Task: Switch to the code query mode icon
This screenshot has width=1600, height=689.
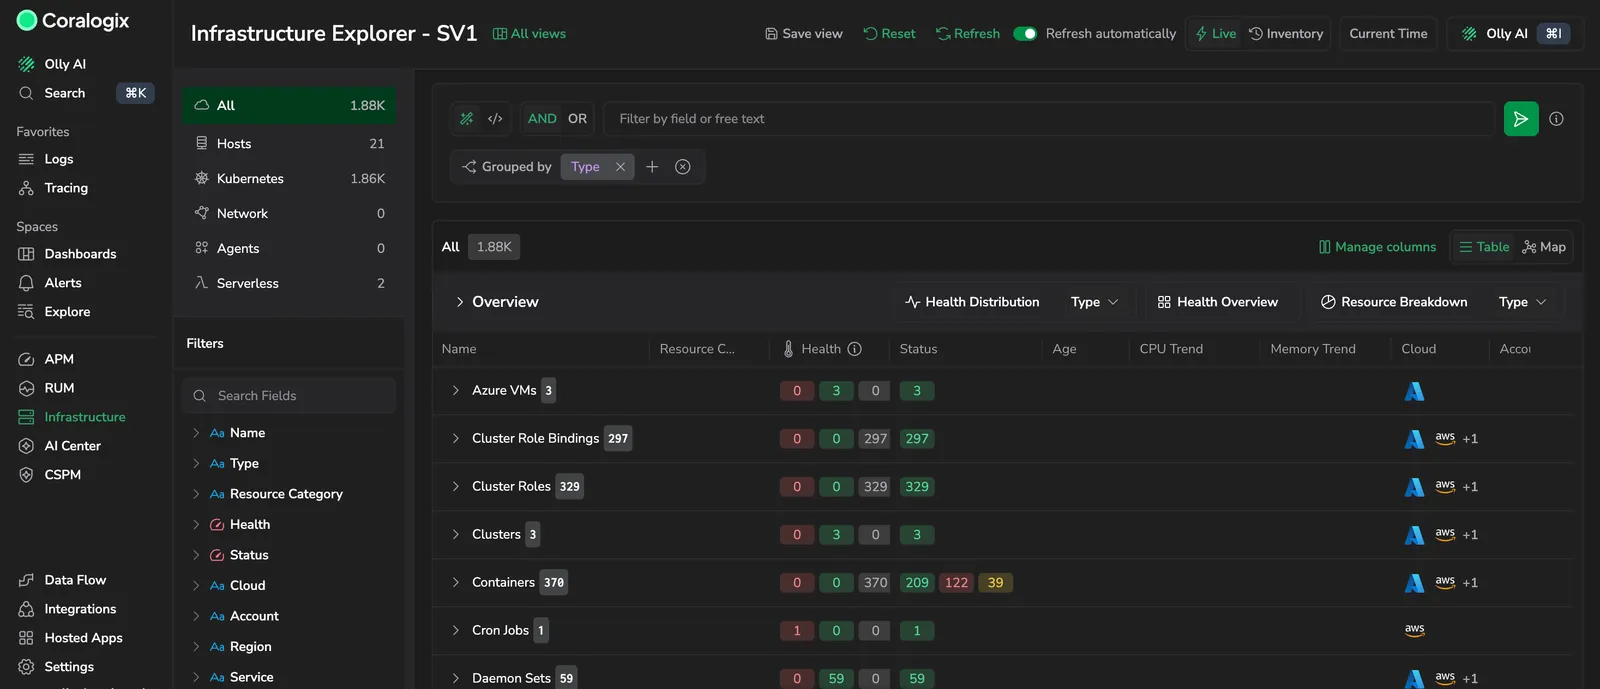Action: pos(495,119)
